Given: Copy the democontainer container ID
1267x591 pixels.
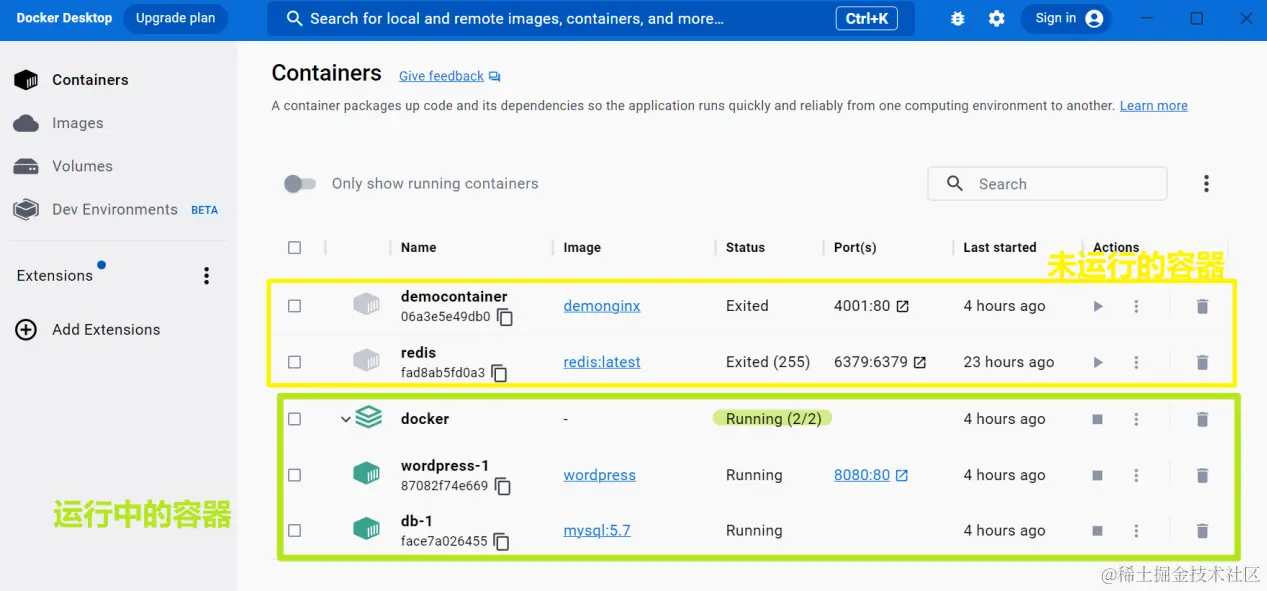Looking at the screenshot, I should pyautogui.click(x=506, y=317).
